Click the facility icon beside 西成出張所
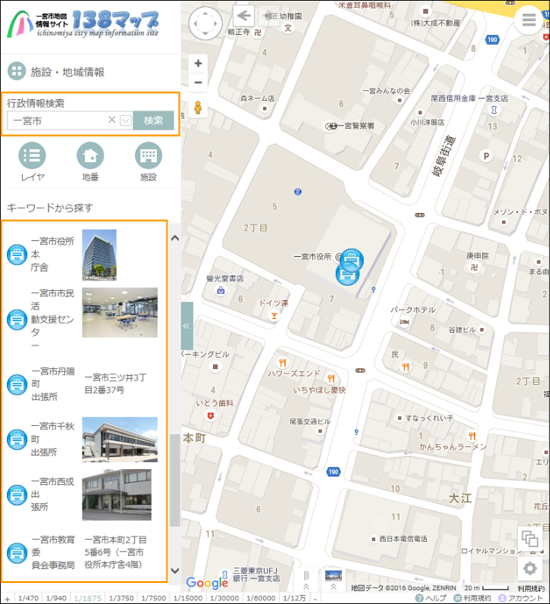 pyautogui.click(x=17, y=495)
